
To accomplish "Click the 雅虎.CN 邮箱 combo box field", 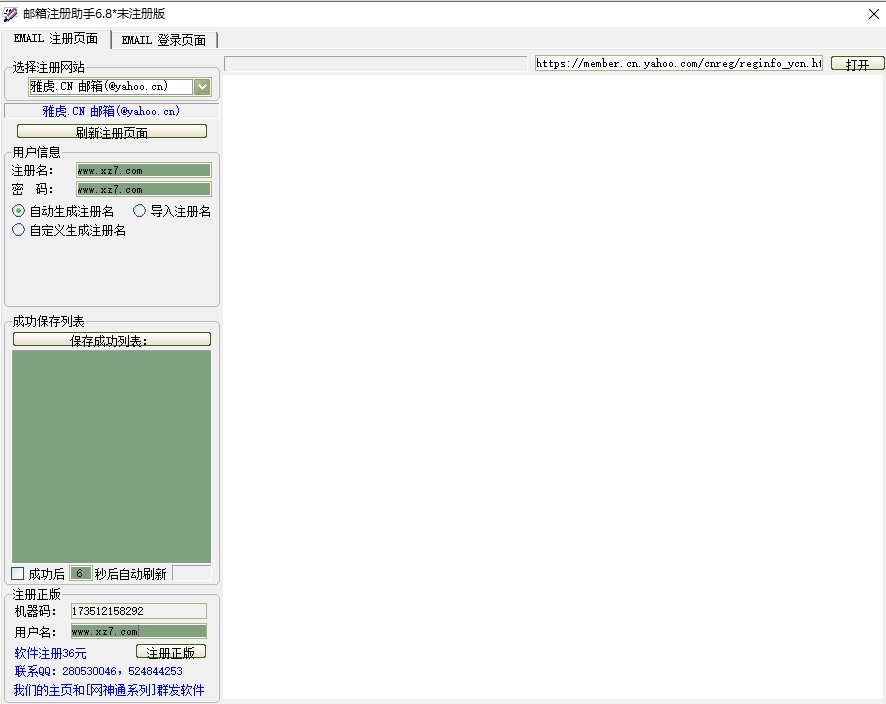I will (x=110, y=87).
